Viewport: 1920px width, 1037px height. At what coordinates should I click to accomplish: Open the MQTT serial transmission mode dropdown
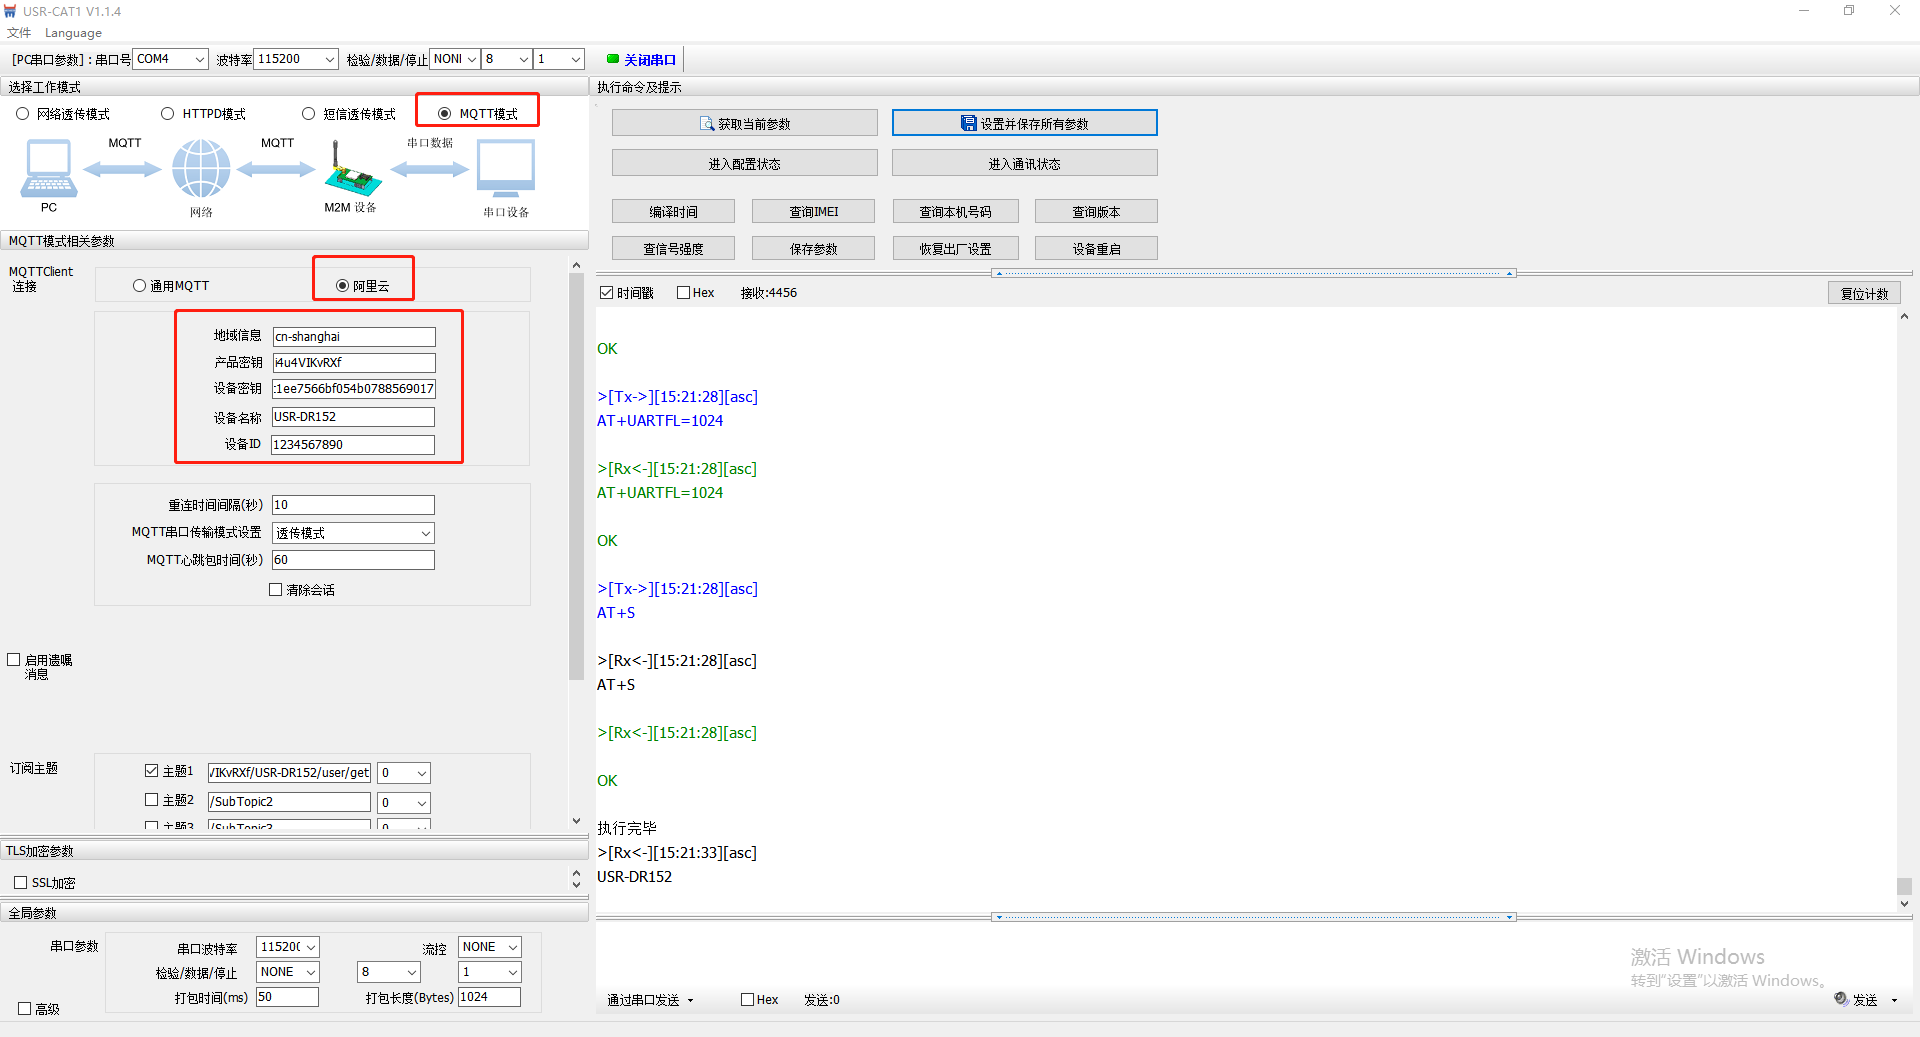tap(353, 533)
